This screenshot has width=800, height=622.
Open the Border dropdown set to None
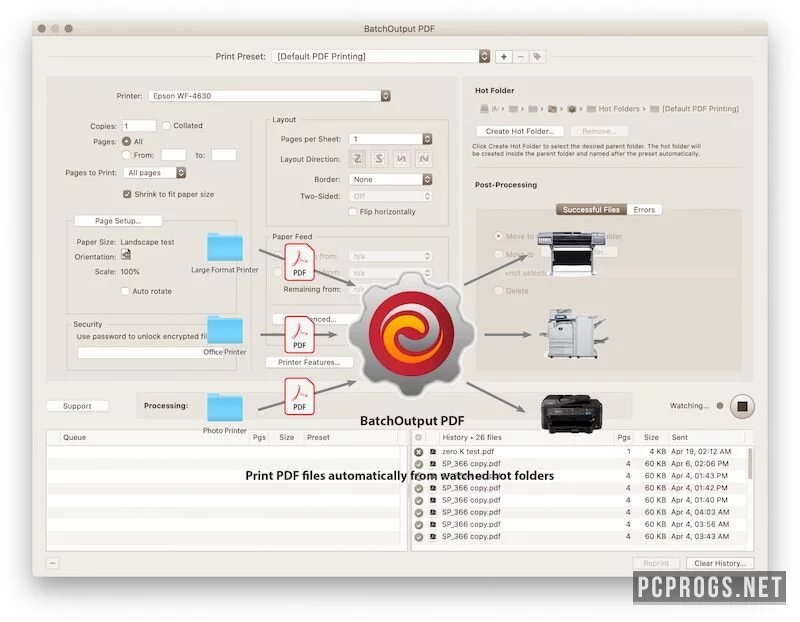click(390, 180)
